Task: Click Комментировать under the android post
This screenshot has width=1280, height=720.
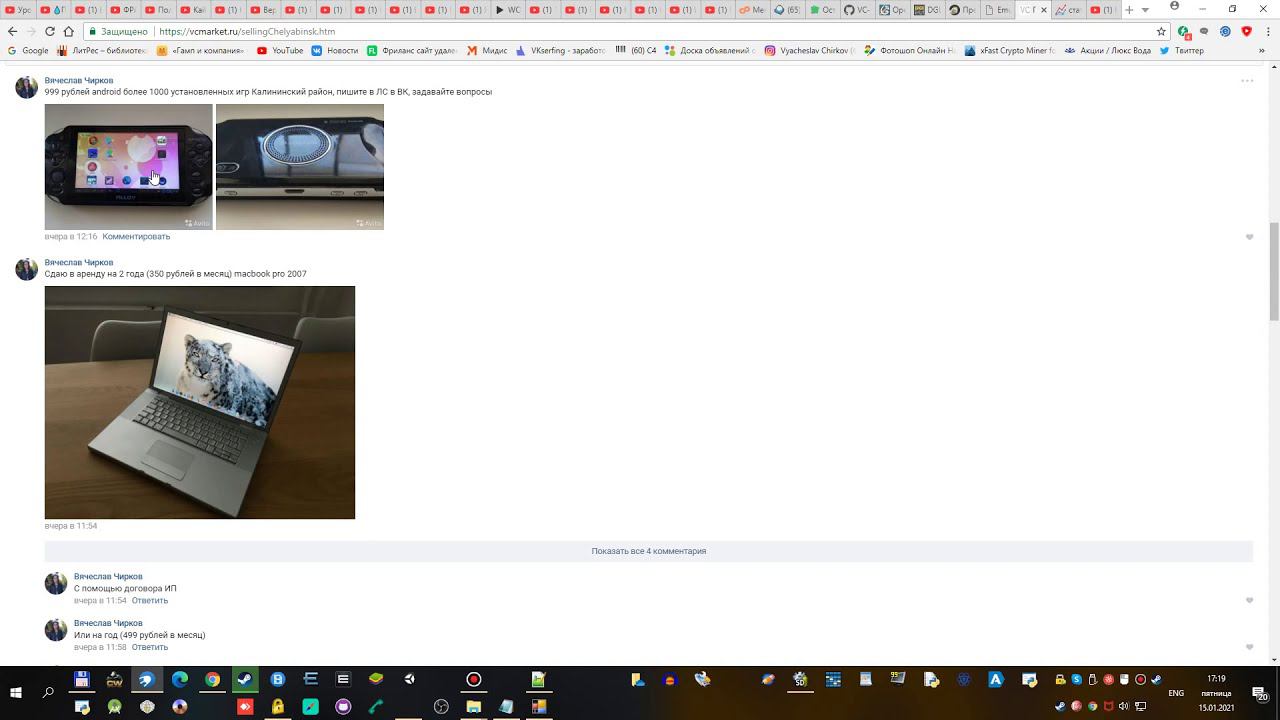Action: tap(136, 237)
